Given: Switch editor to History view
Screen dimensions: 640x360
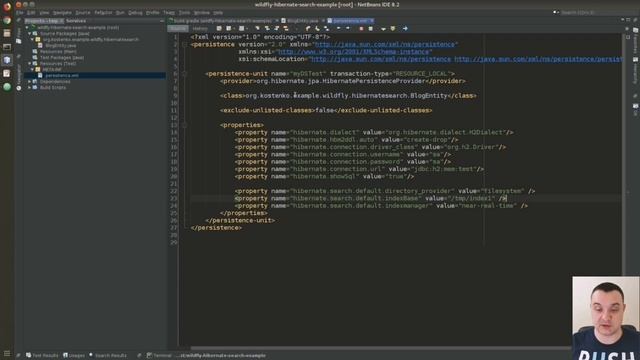Looking at the screenshot, I should [200, 29].
